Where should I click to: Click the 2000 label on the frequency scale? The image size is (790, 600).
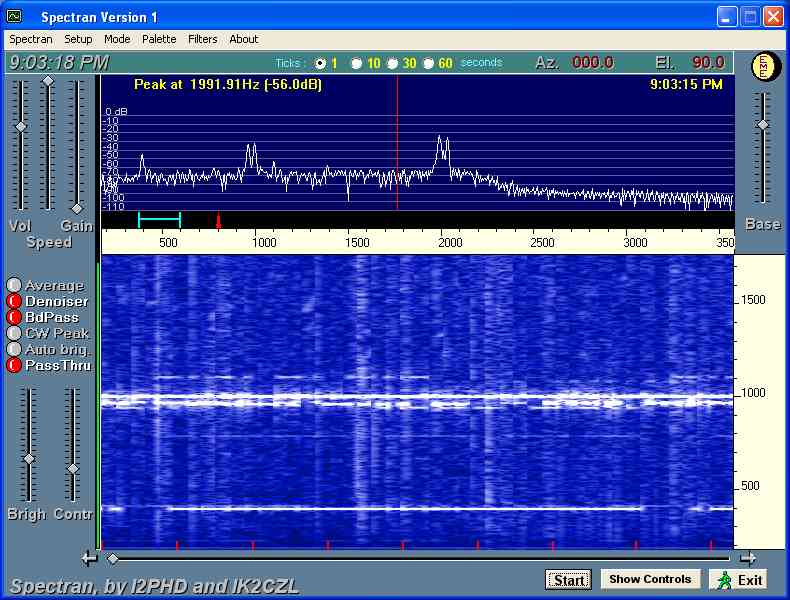450,243
